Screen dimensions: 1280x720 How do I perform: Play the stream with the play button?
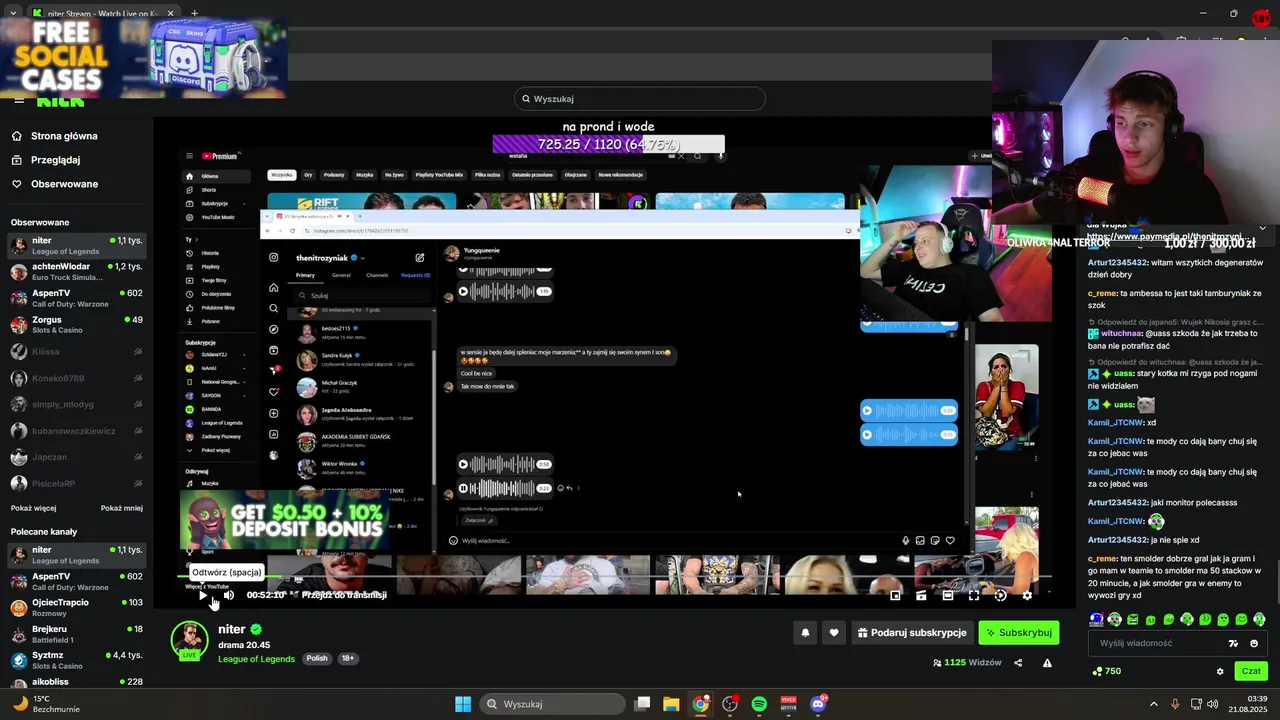coord(203,595)
